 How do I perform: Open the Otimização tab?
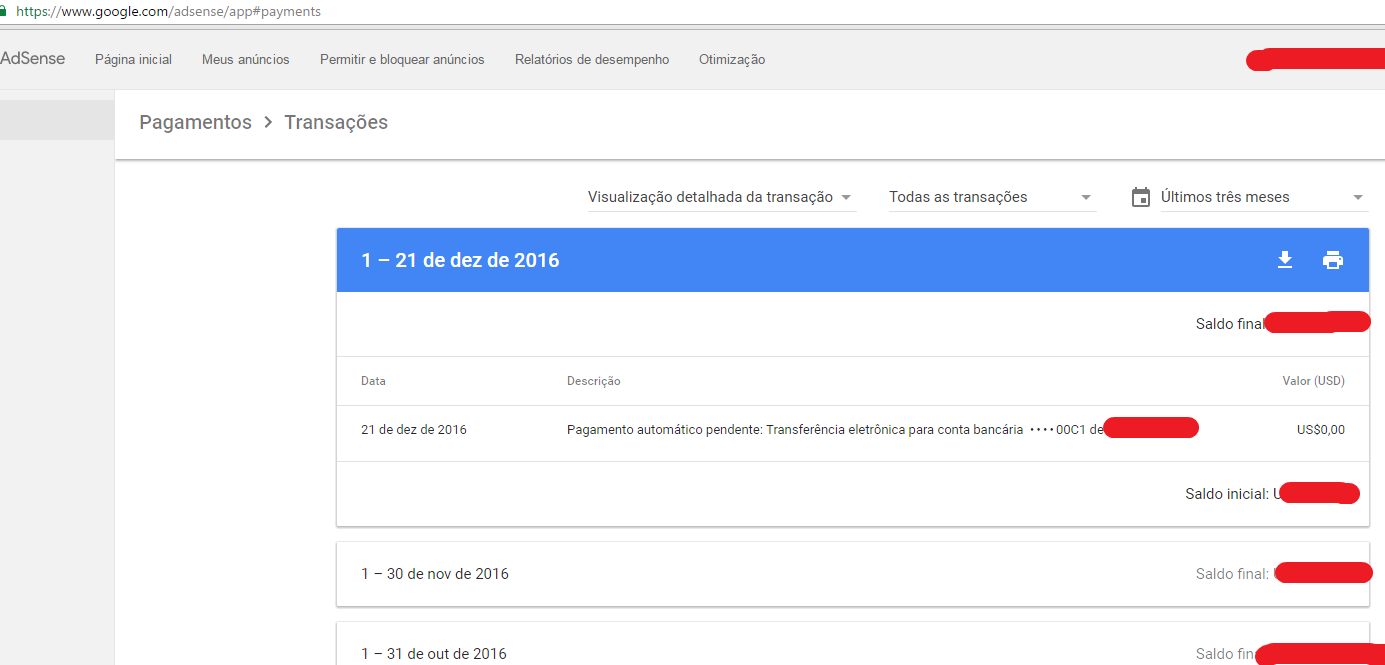732,60
